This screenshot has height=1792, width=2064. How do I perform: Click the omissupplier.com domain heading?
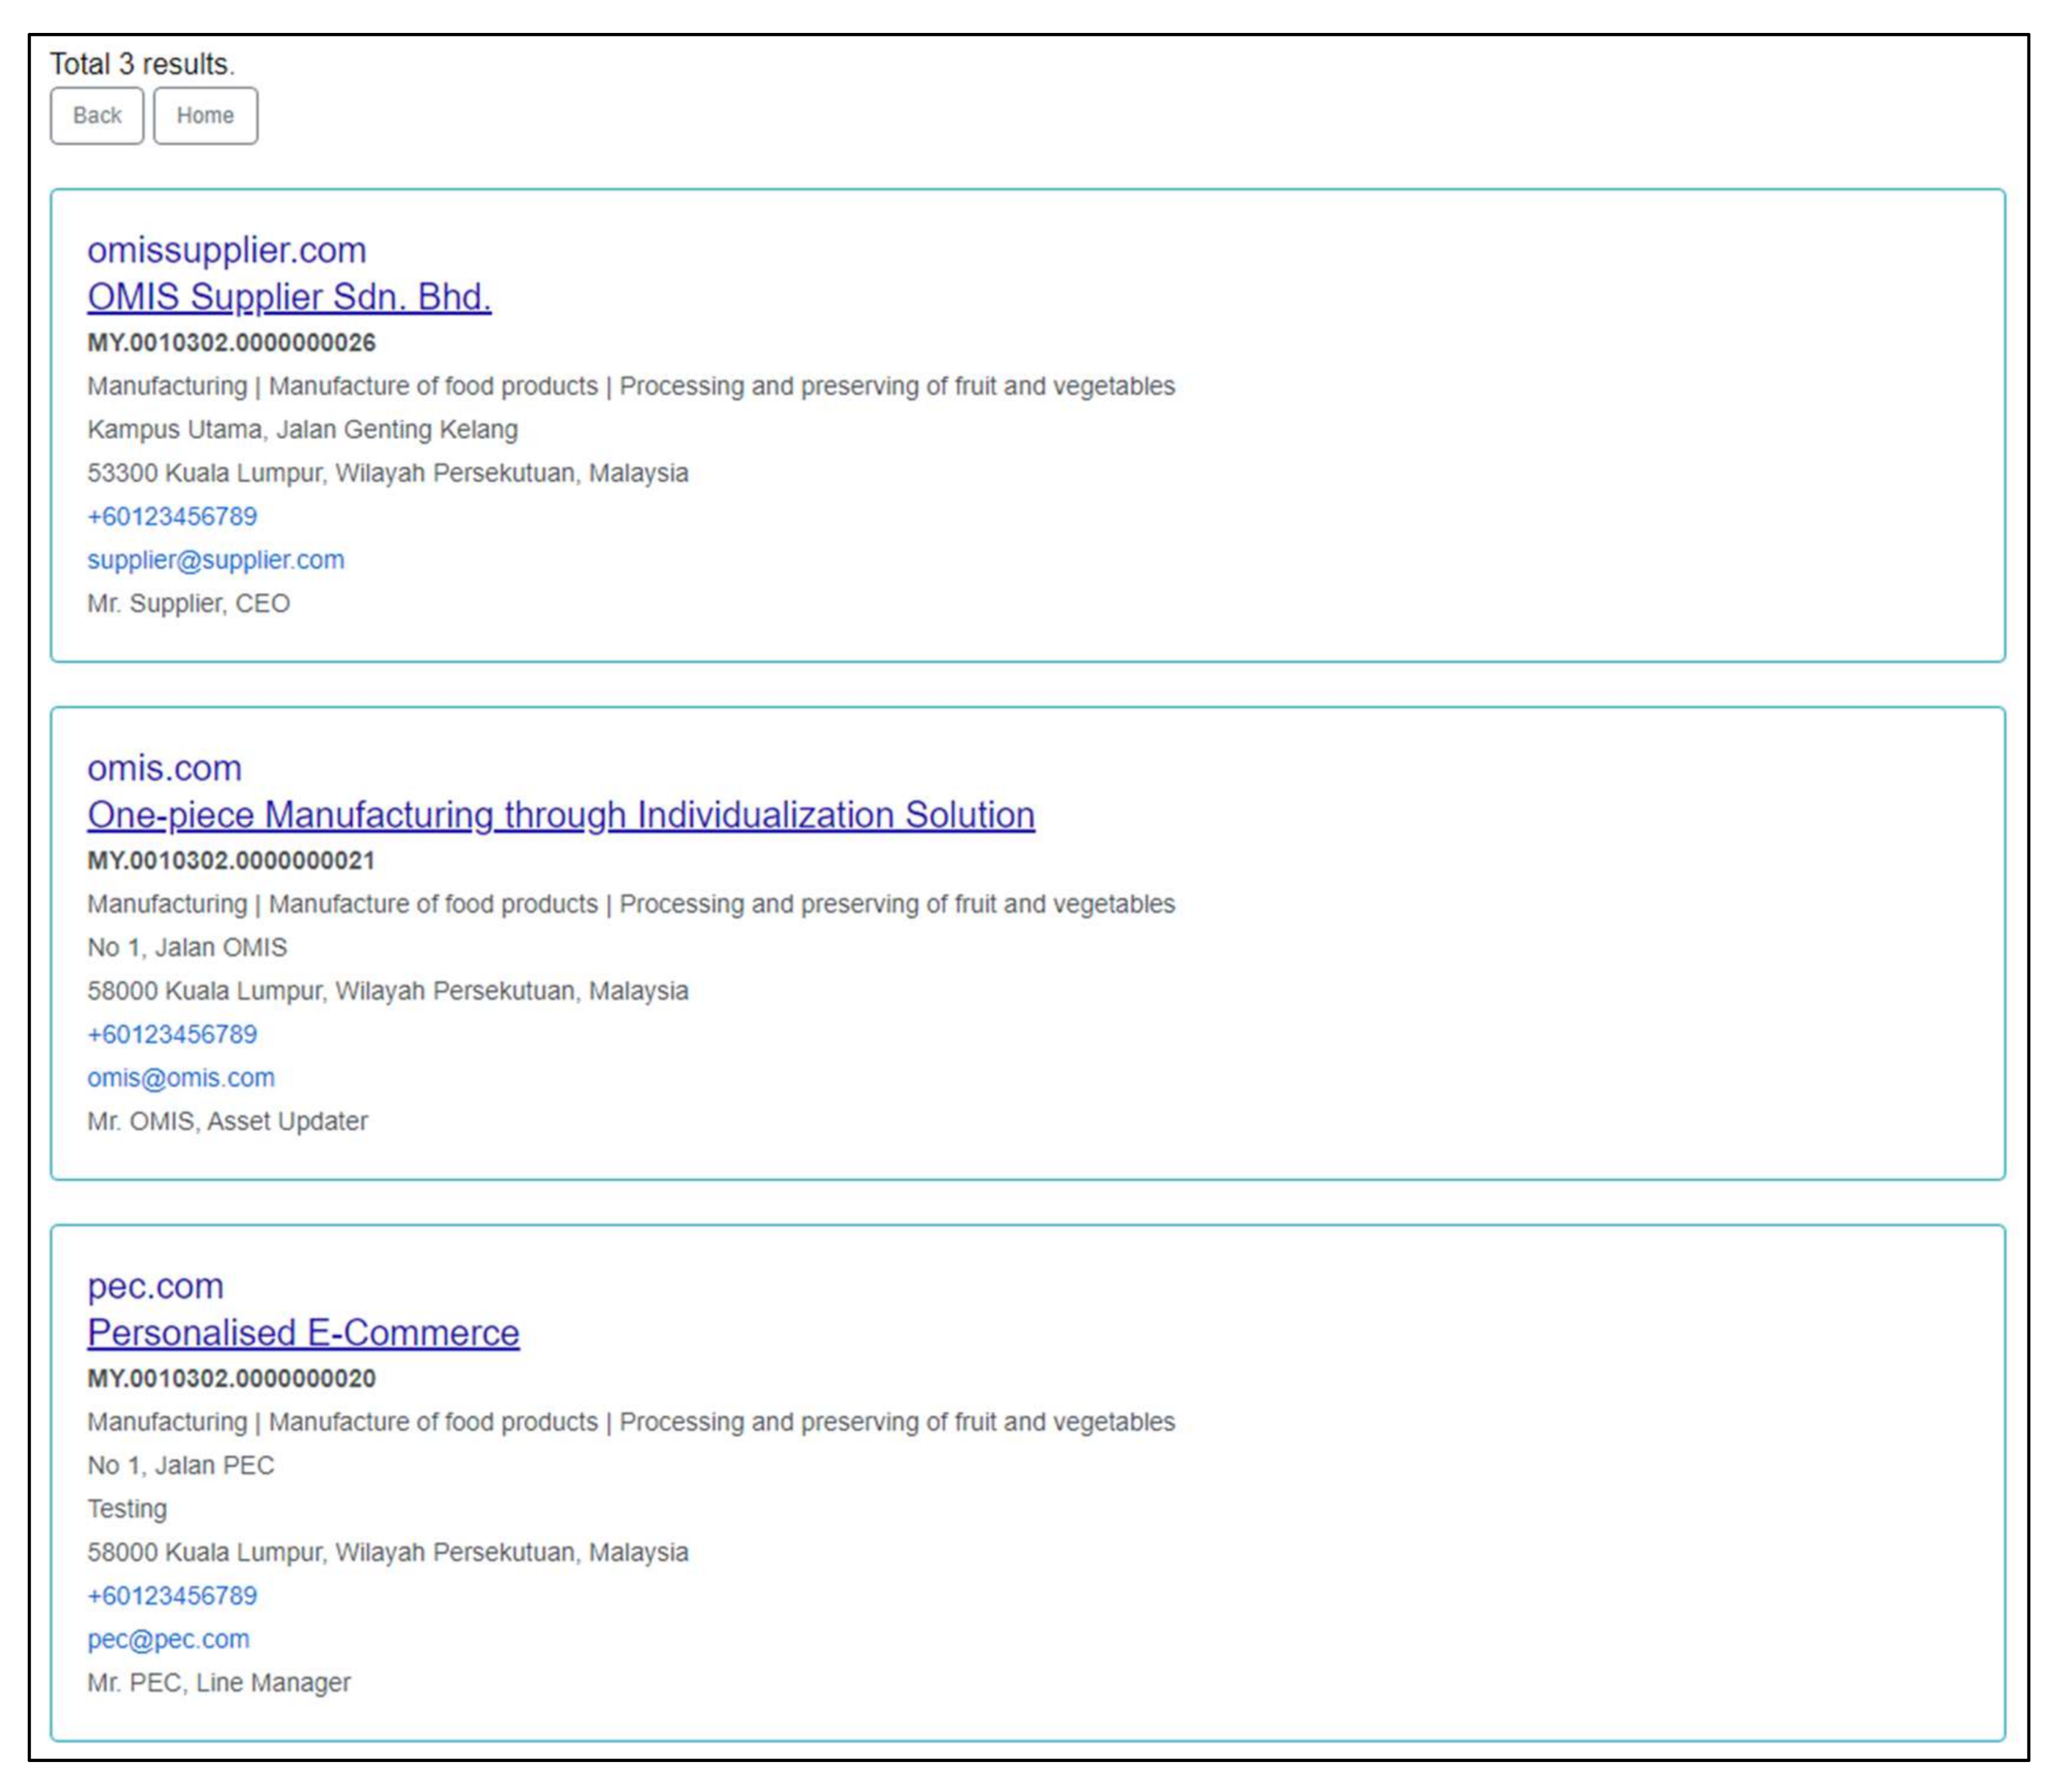point(227,250)
